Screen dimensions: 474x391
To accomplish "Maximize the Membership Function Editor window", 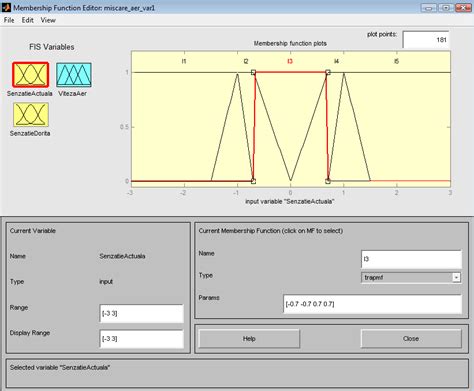I will point(446,8).
